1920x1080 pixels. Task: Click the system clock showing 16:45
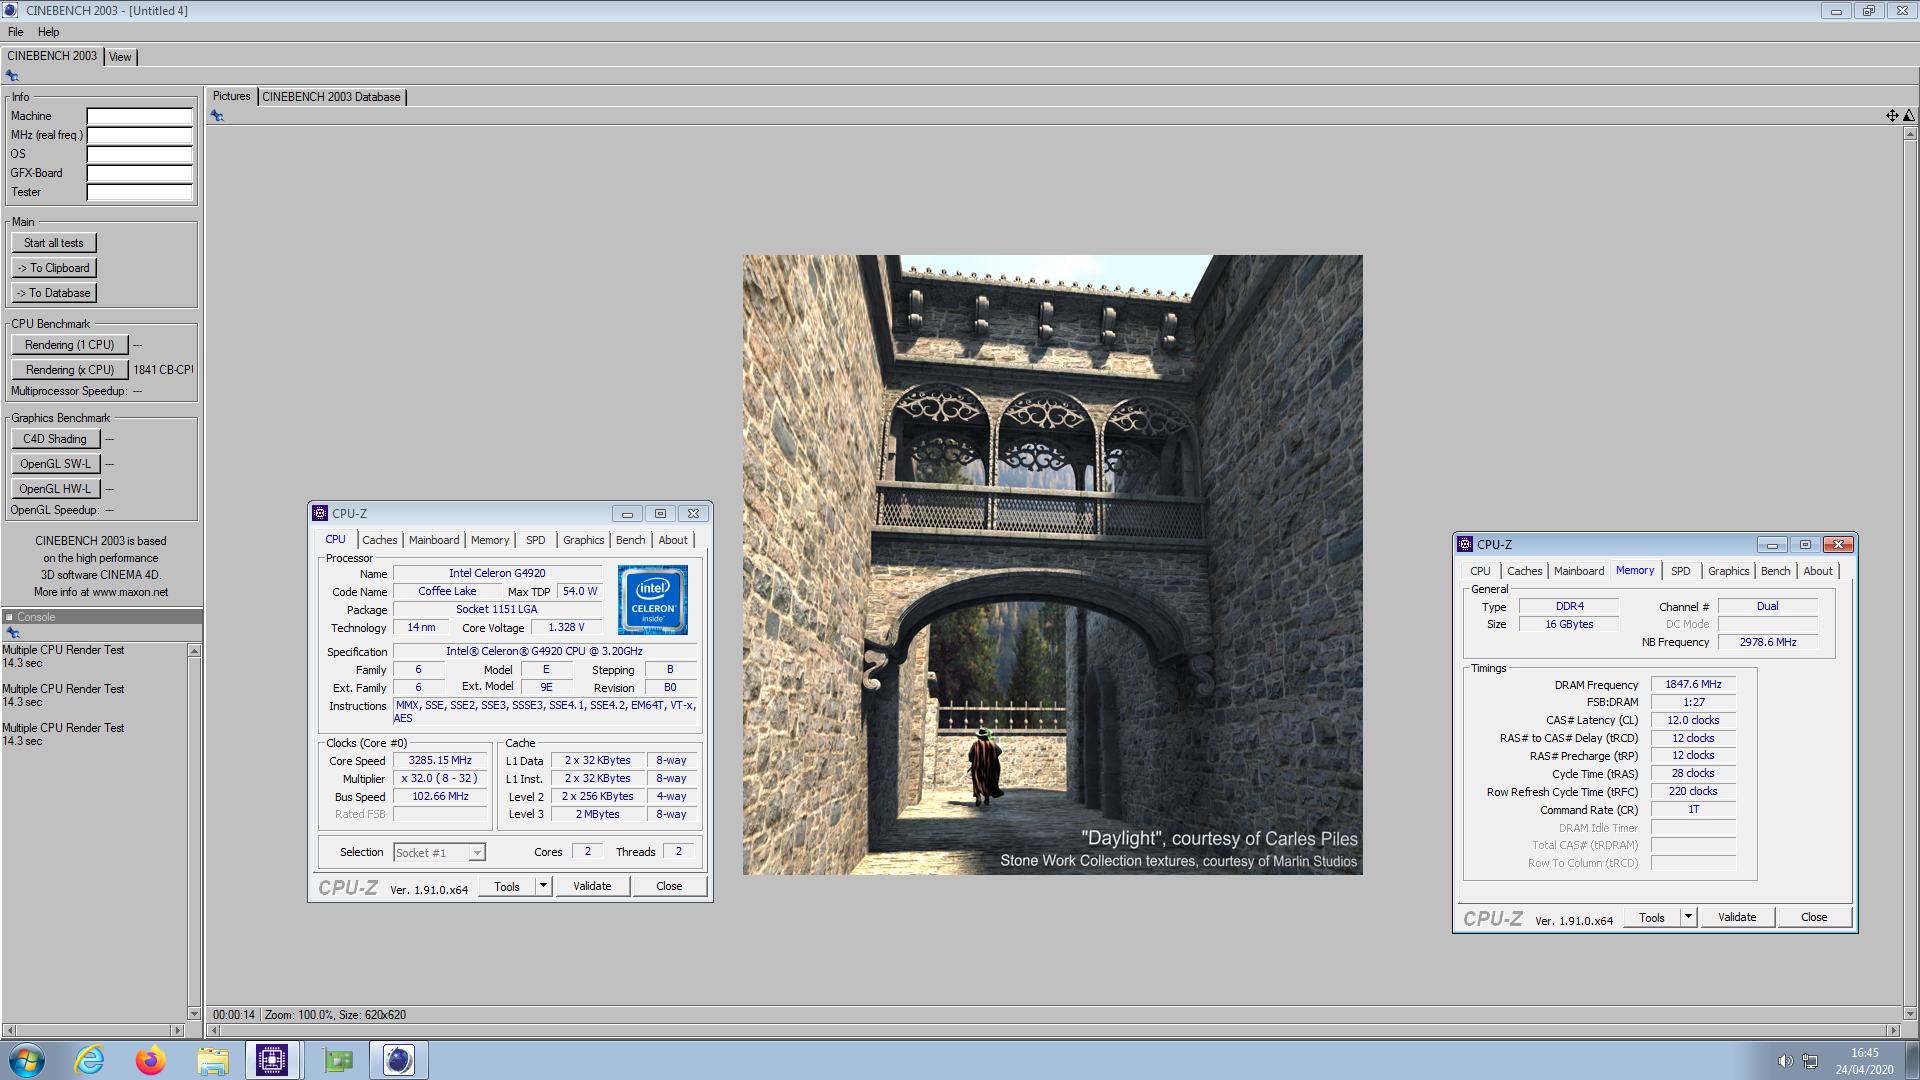(1864, 1053)
